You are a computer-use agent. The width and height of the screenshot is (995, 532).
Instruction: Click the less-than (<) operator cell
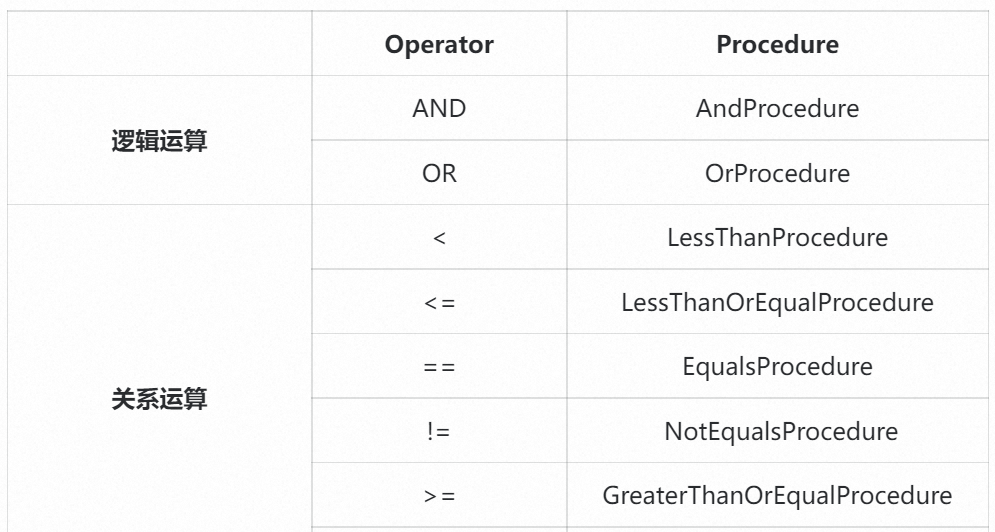click(439, 238)
